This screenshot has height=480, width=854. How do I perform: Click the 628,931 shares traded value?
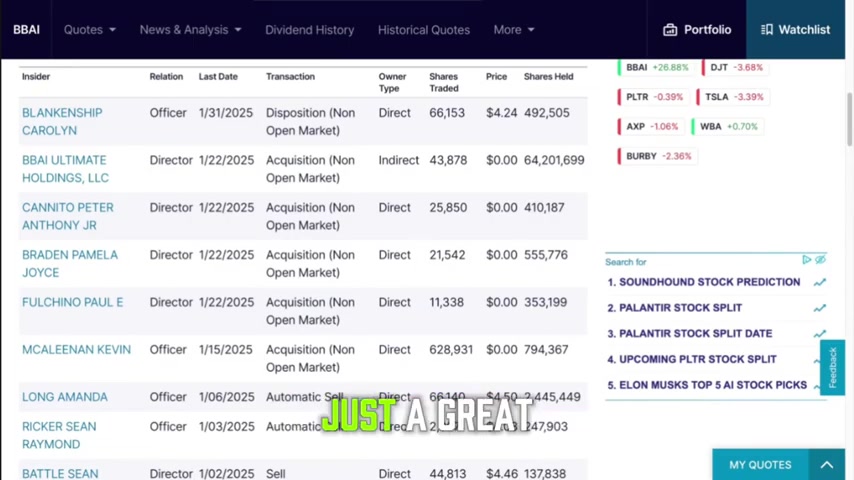pyautogui.click(x=451, y=350)
